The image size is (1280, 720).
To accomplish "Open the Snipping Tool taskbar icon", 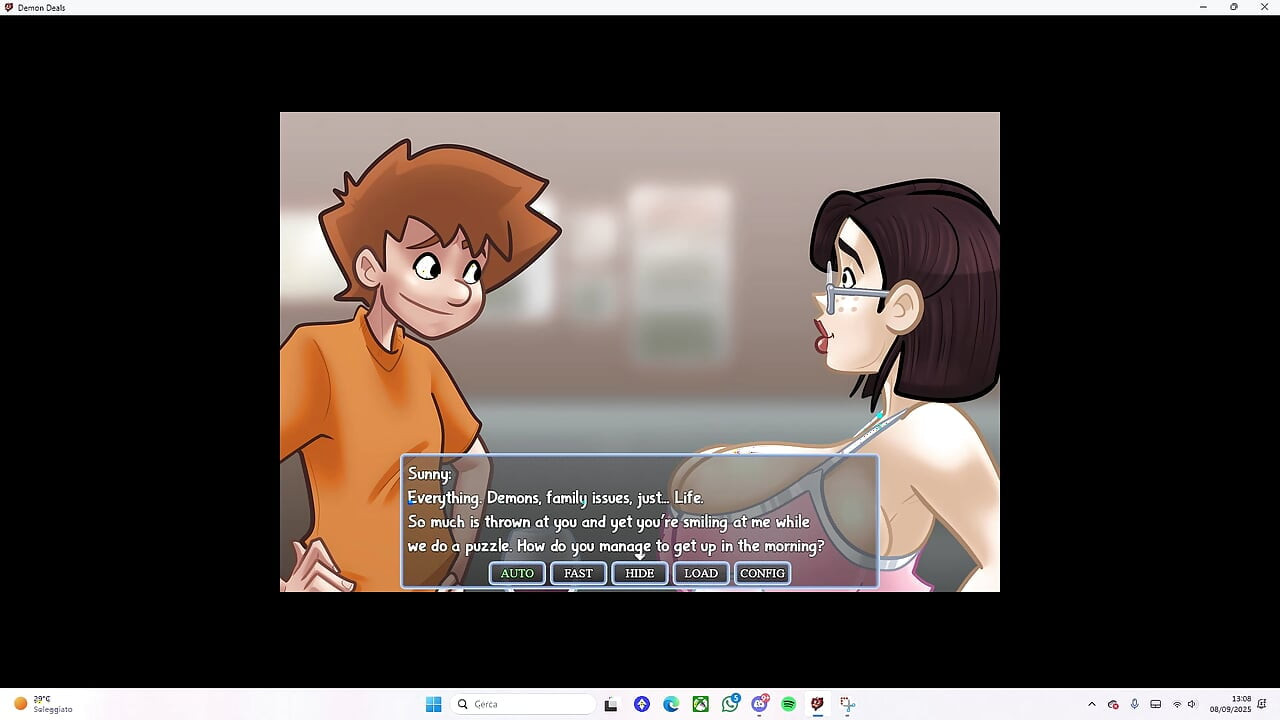I will (847, 704).
